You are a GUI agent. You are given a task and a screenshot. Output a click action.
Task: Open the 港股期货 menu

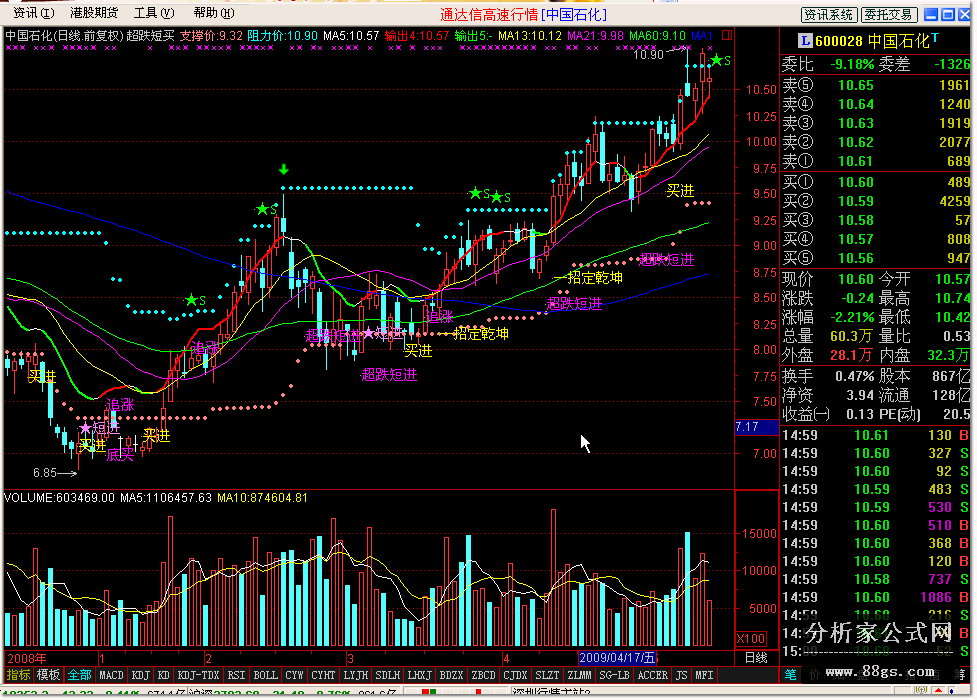(94, 13)
